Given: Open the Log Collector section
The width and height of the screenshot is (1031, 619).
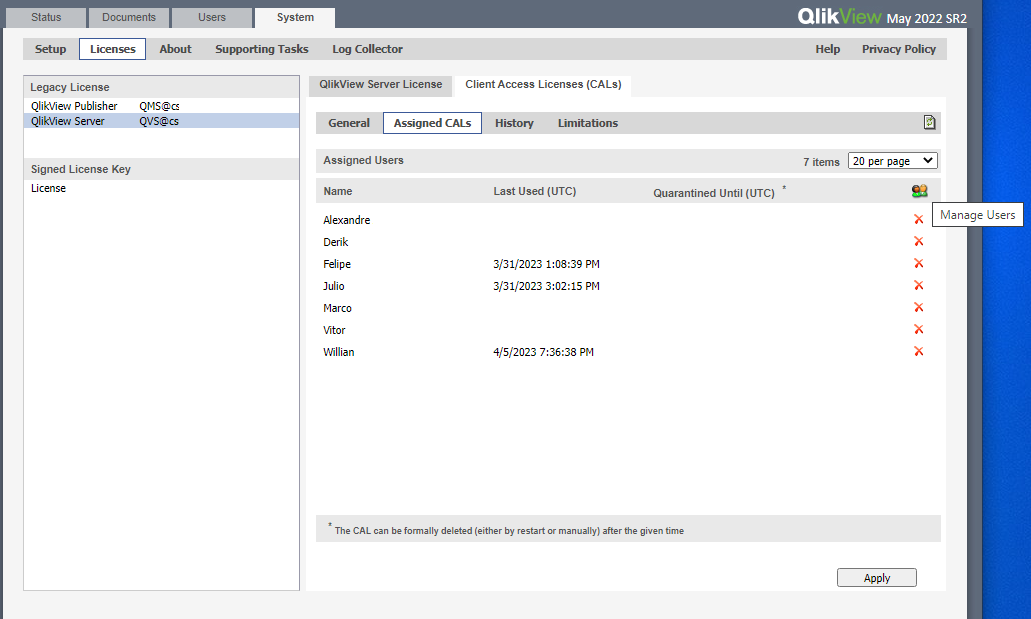Looking at the screenshot, I should pyautogui.click(x=368, y=49).
